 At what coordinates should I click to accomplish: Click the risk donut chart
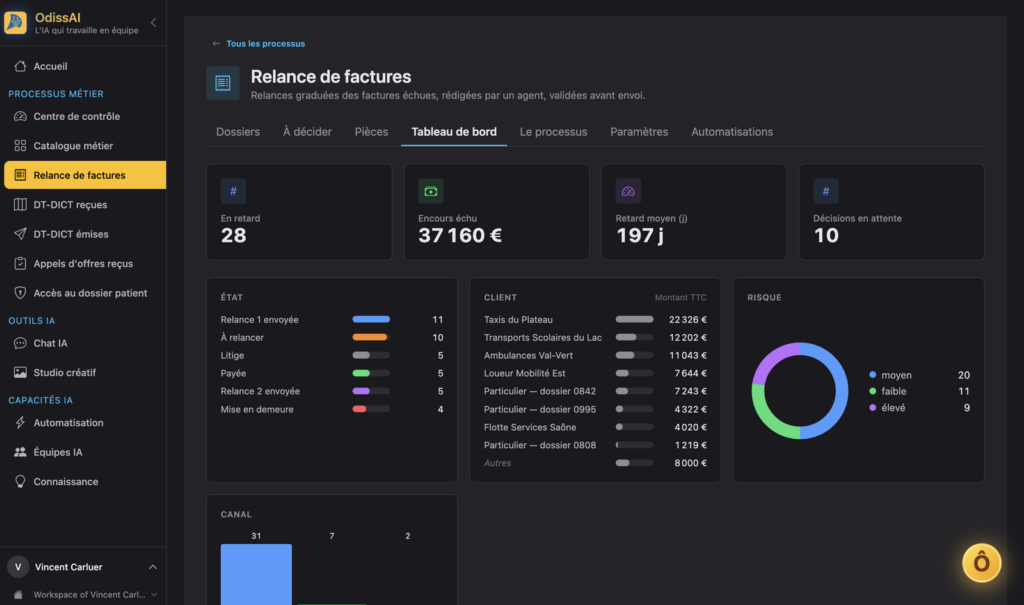(800, 391)
